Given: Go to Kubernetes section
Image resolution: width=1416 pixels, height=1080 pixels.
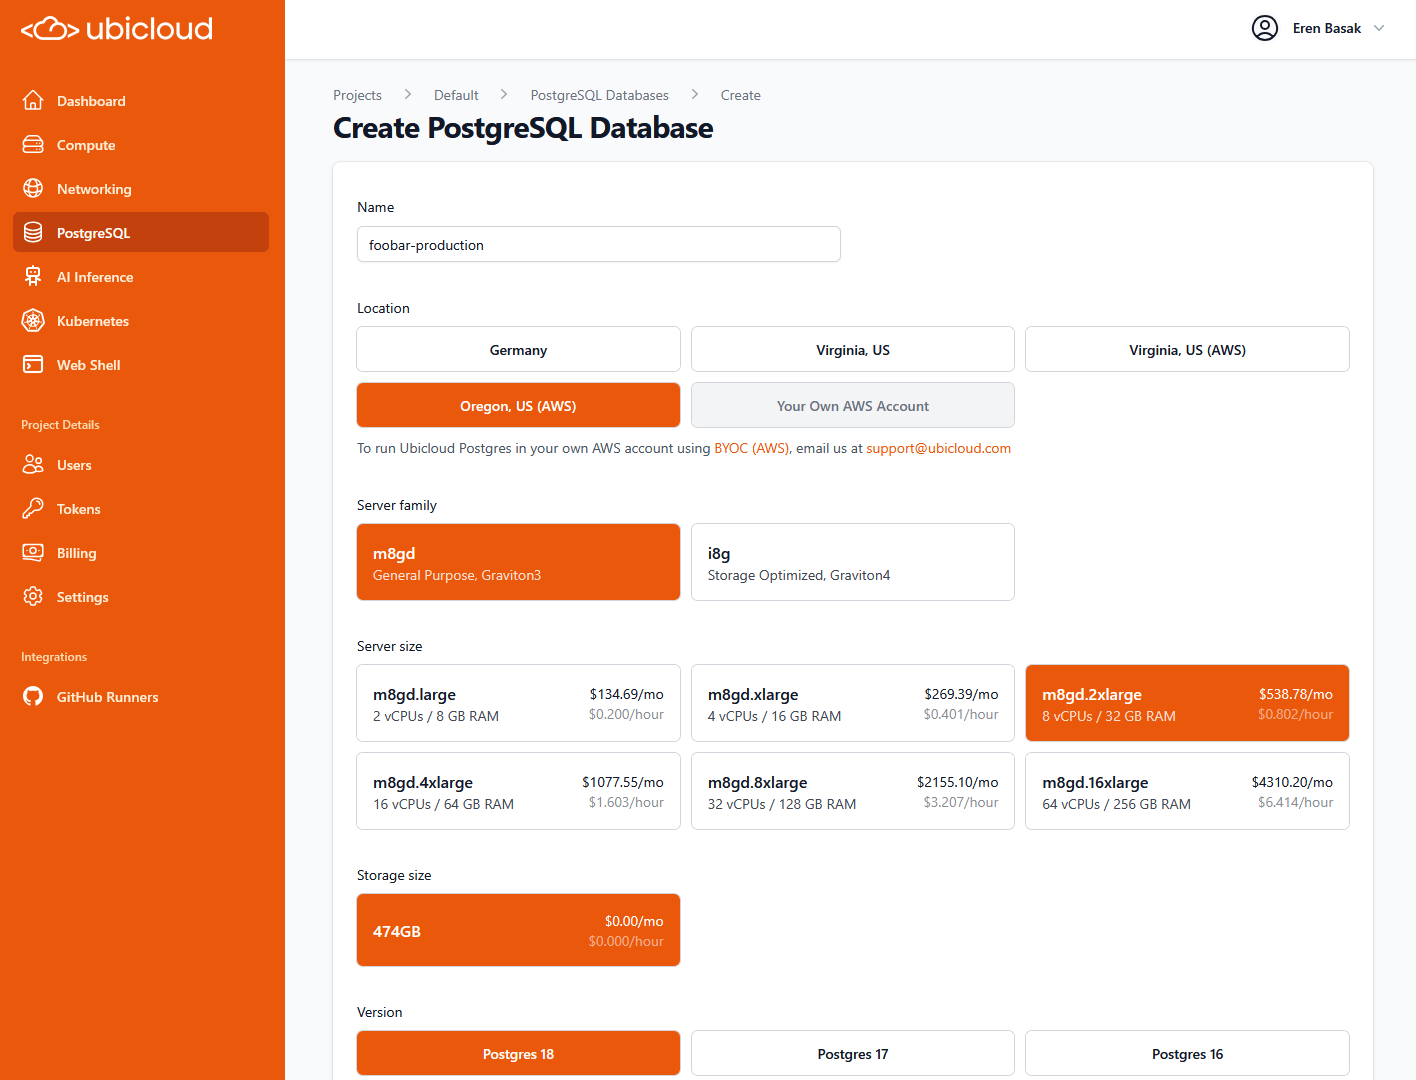Looking at the screenshot, I should (141, 321).
